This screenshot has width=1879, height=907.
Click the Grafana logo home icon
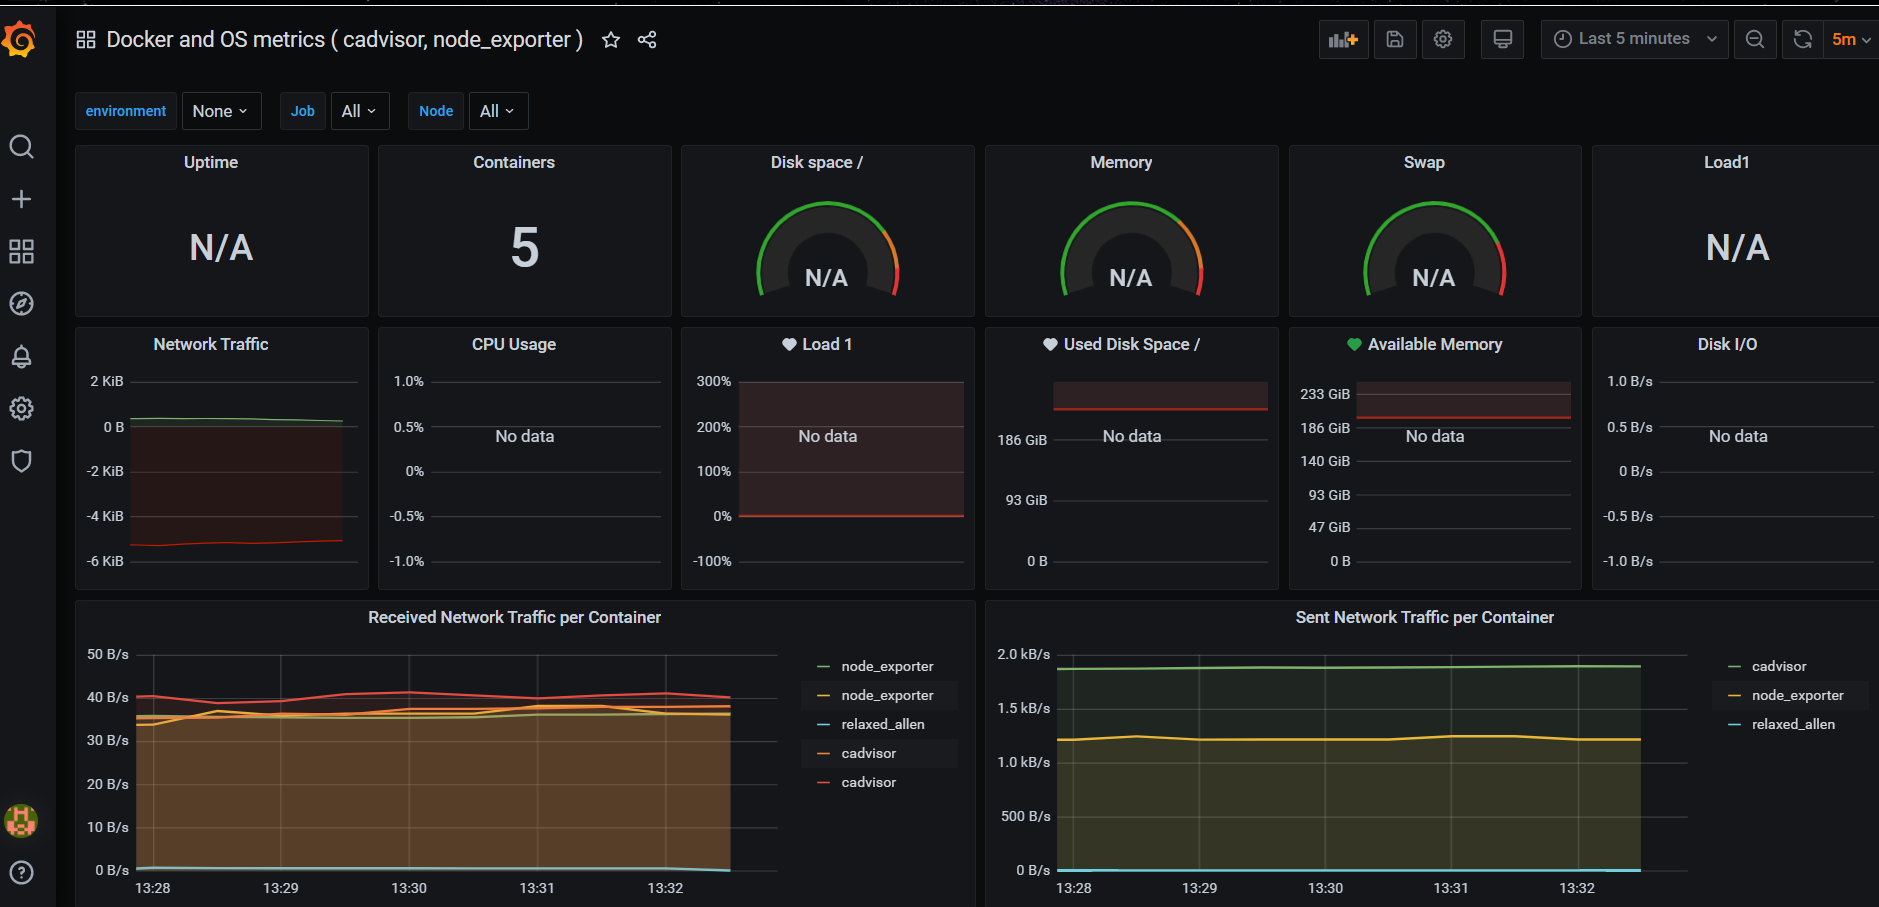point(19,40)
